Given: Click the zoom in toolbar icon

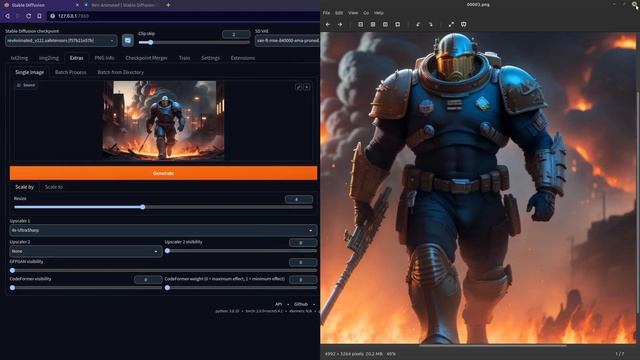Looking at the screenshot, I should [360, 24].
